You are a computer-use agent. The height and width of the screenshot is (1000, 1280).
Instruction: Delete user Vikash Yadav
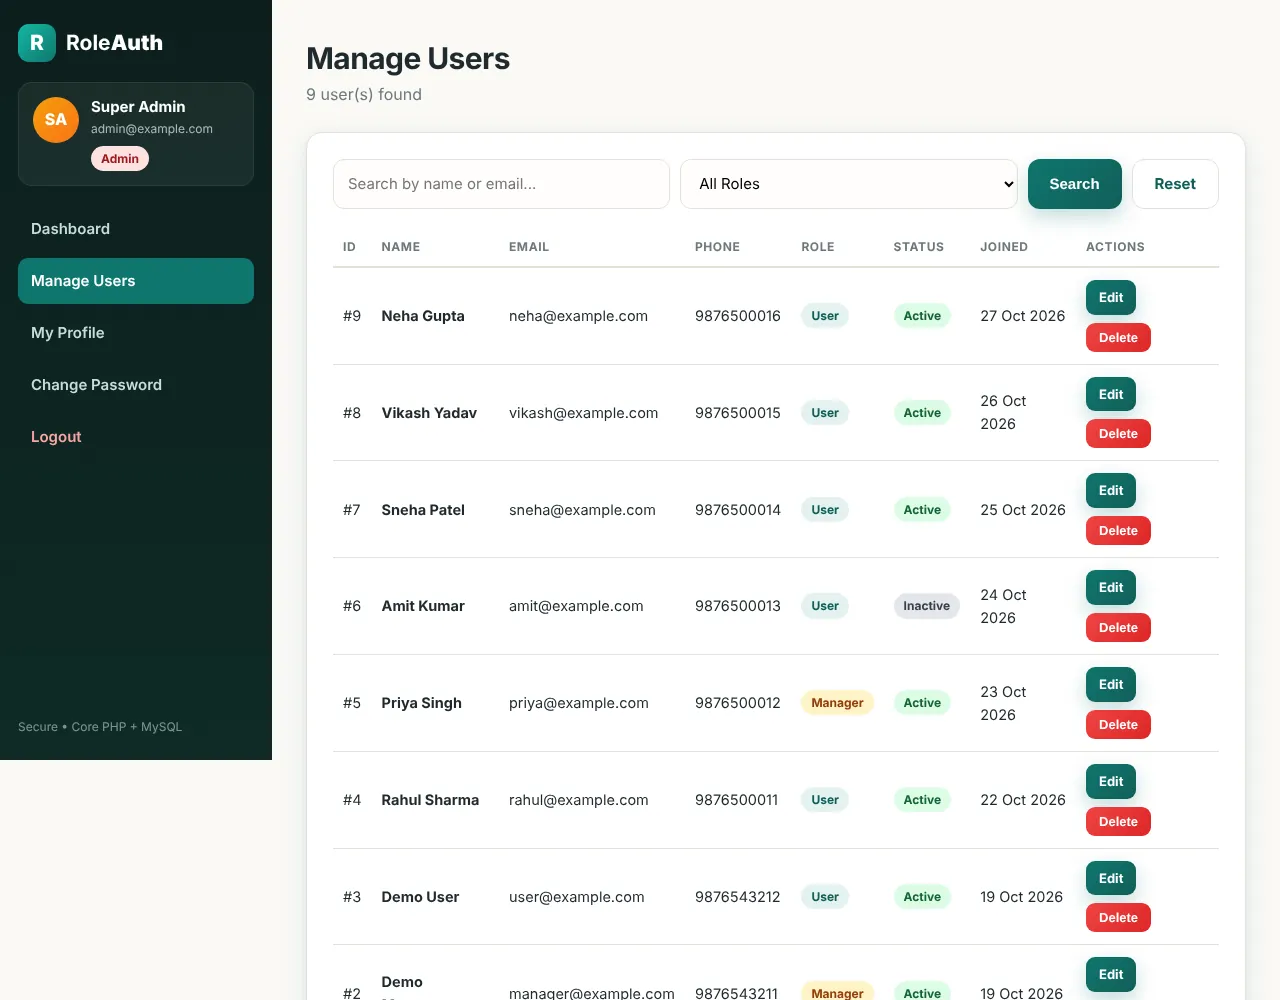pos(1118,434)
